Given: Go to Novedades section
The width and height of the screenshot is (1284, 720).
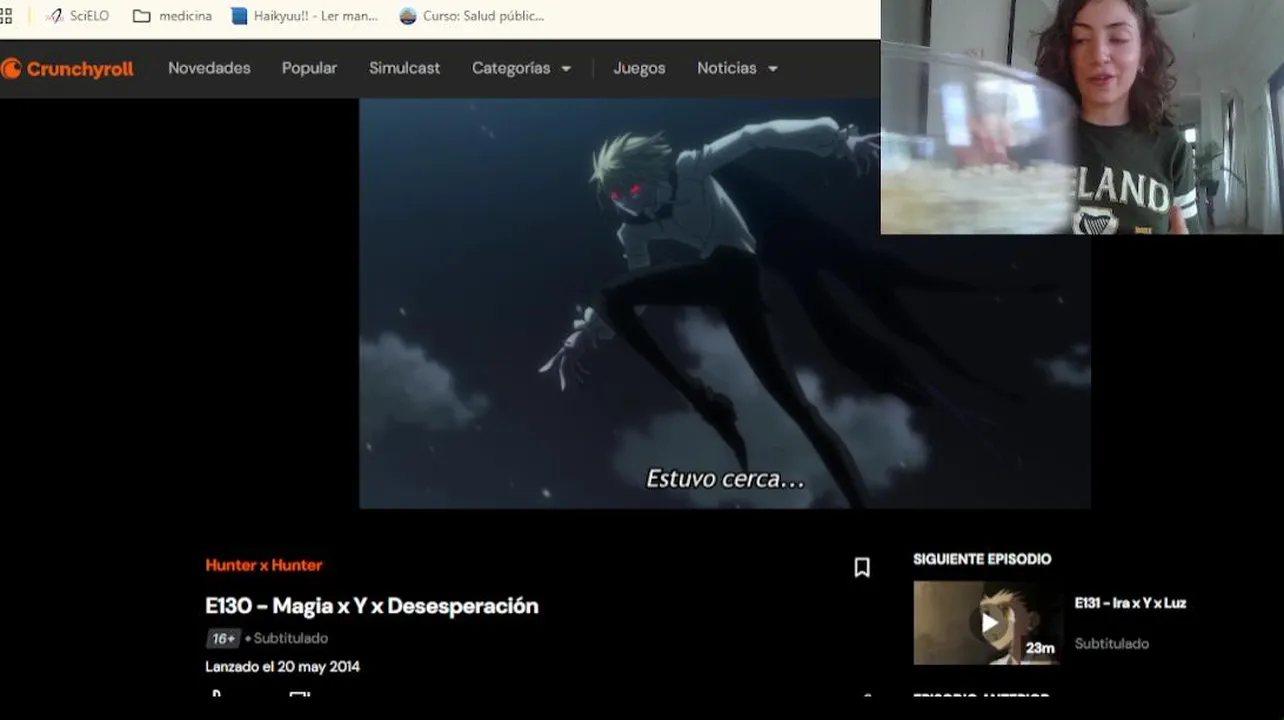Looking at the screenshot, I should tap(209, 68).
